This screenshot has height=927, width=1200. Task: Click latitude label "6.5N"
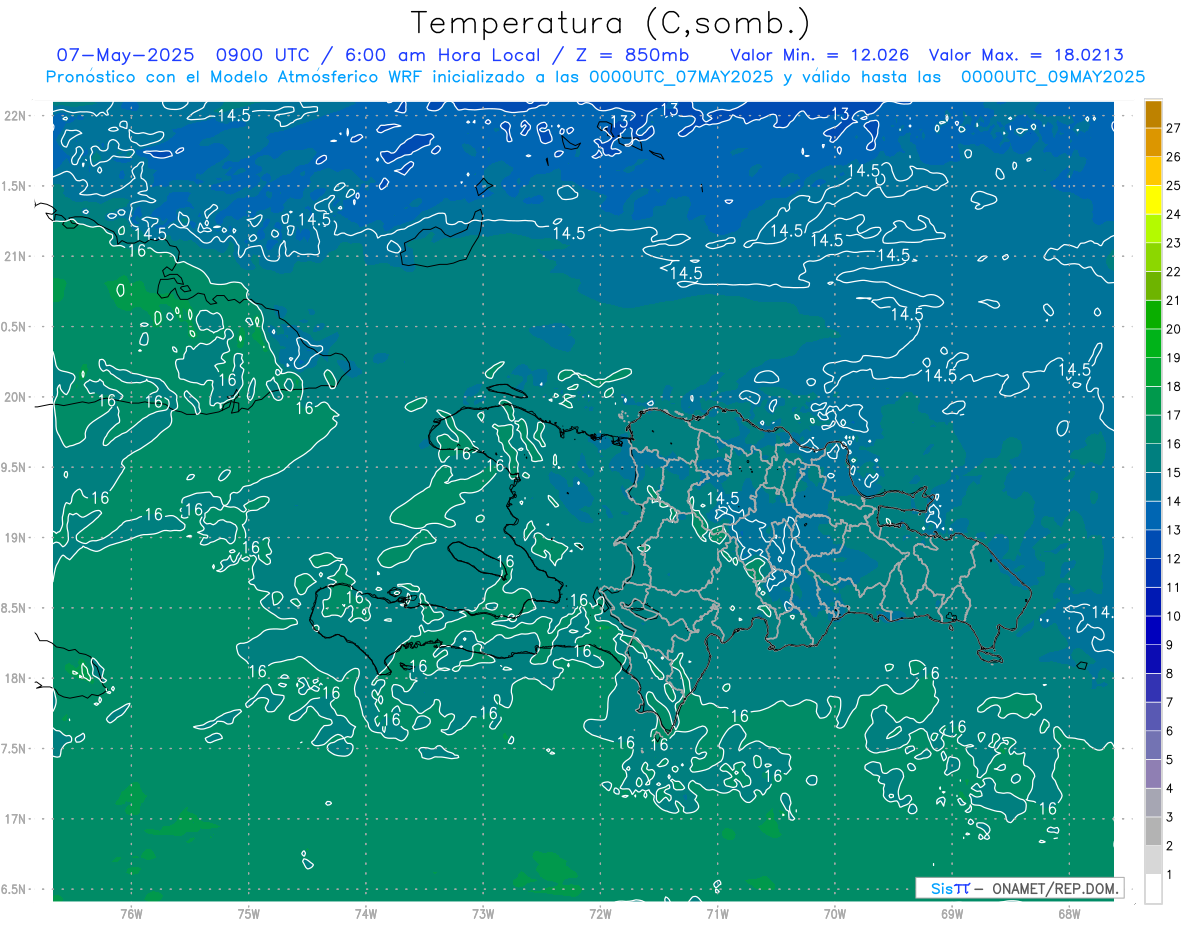click(x=15, y=890)
